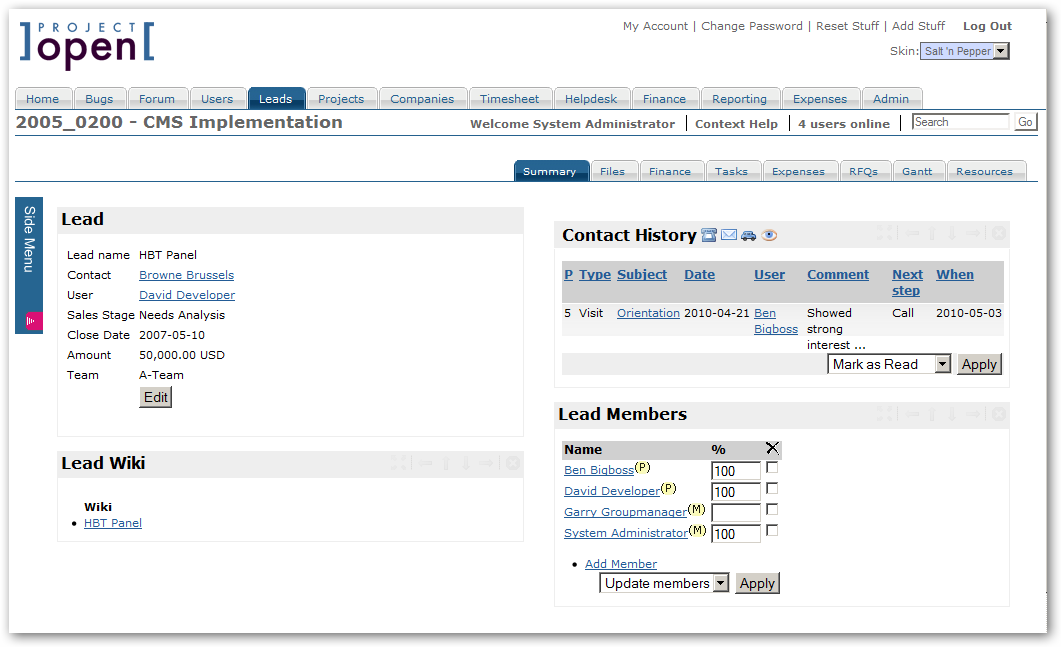Screen dimensions: 1061x647
Task: Click the phone icon in Contact History header
Action: click(708, 235)
